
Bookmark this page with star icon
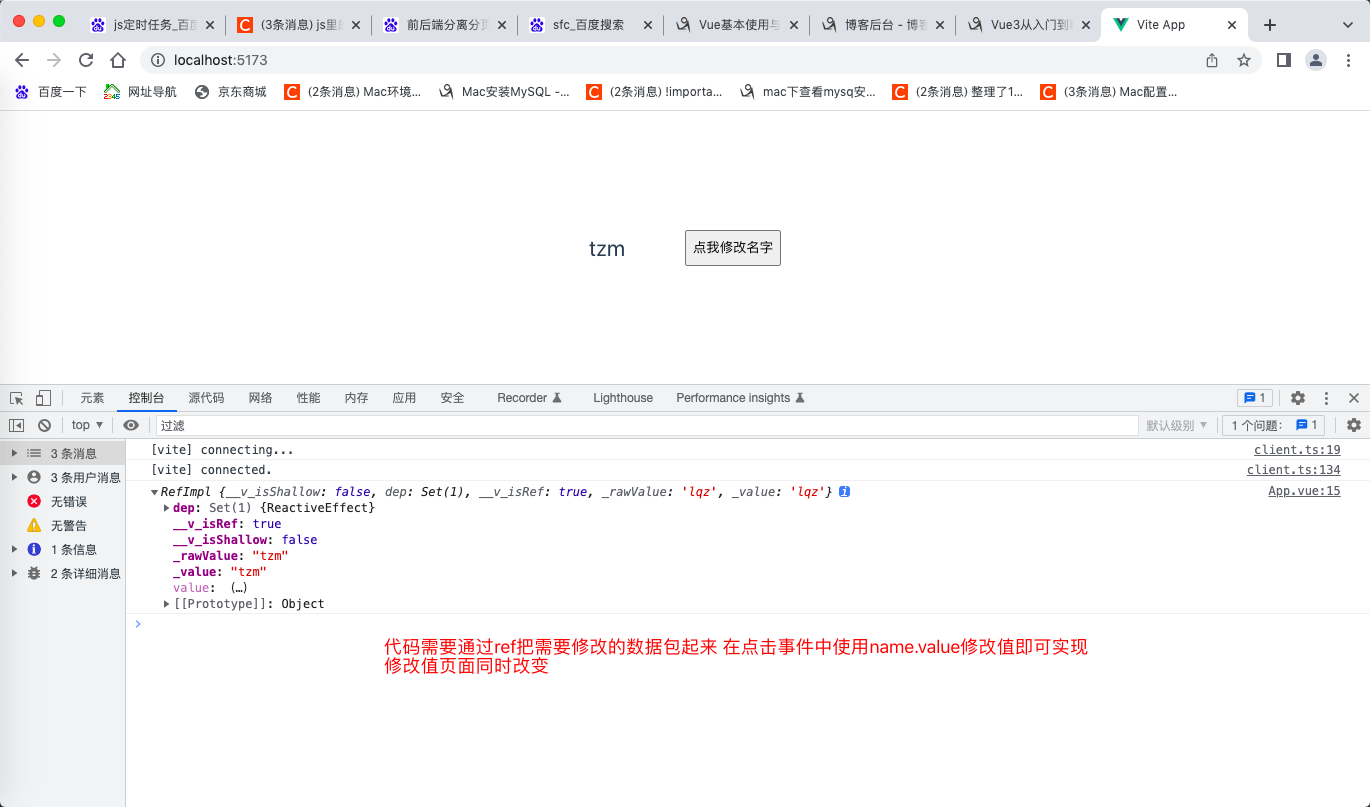(x=1244, y=60)
